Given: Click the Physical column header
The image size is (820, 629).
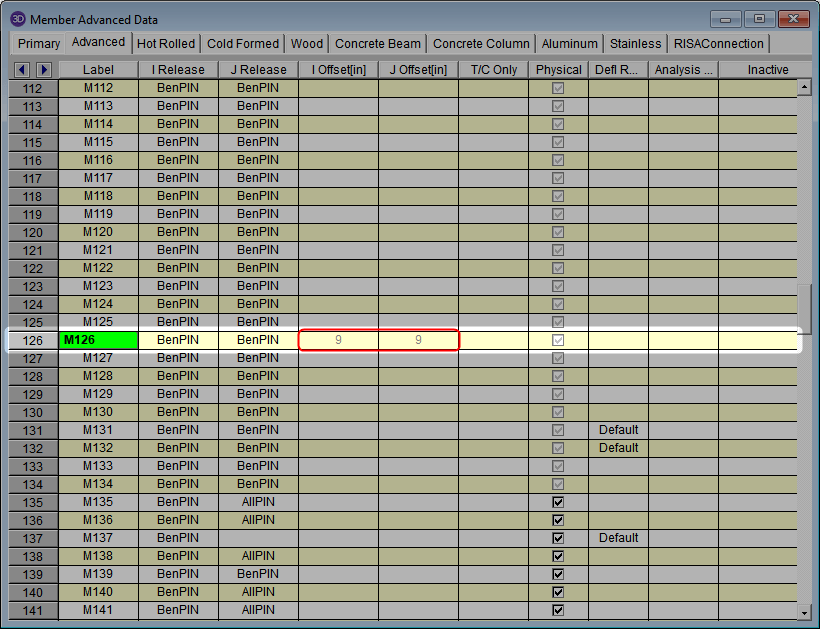Looking at the screenshot, I should (558, 70).
